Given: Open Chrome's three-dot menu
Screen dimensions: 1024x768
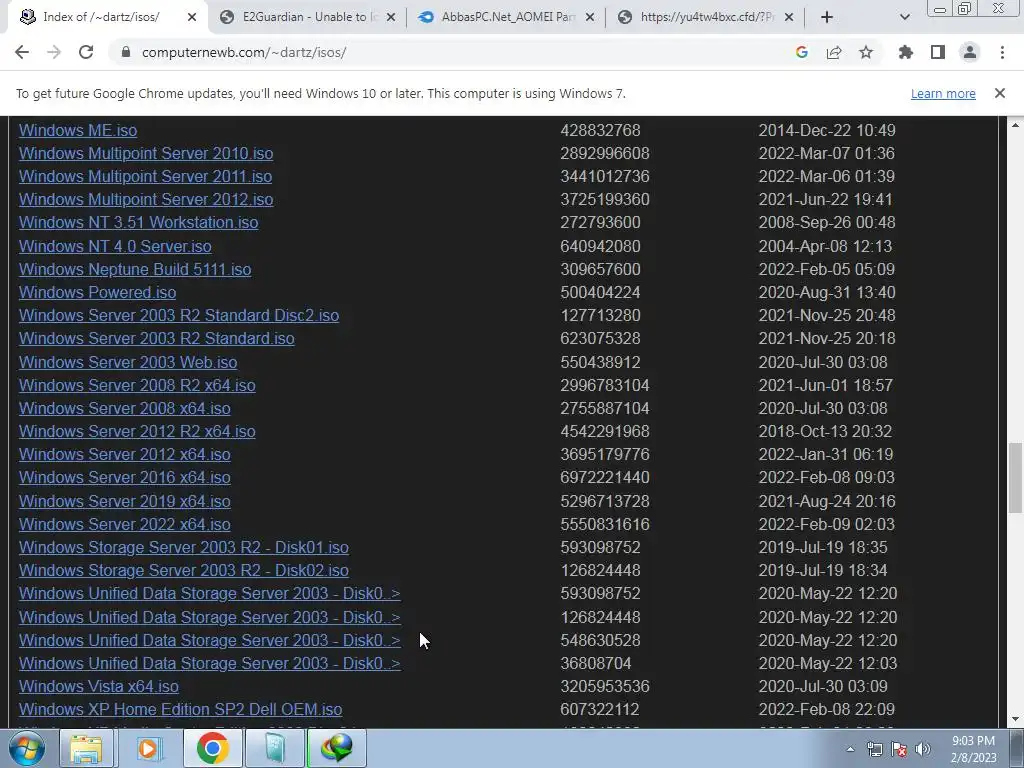Looking at the screenshot, I should click(x=1002, y=52).
